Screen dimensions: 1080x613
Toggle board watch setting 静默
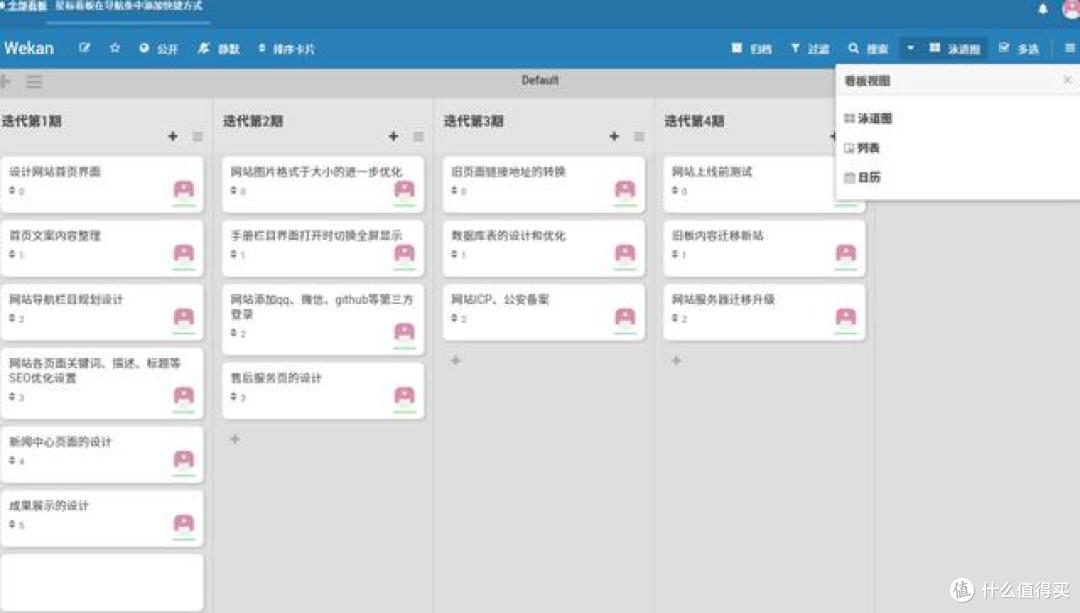click(218, 48)
